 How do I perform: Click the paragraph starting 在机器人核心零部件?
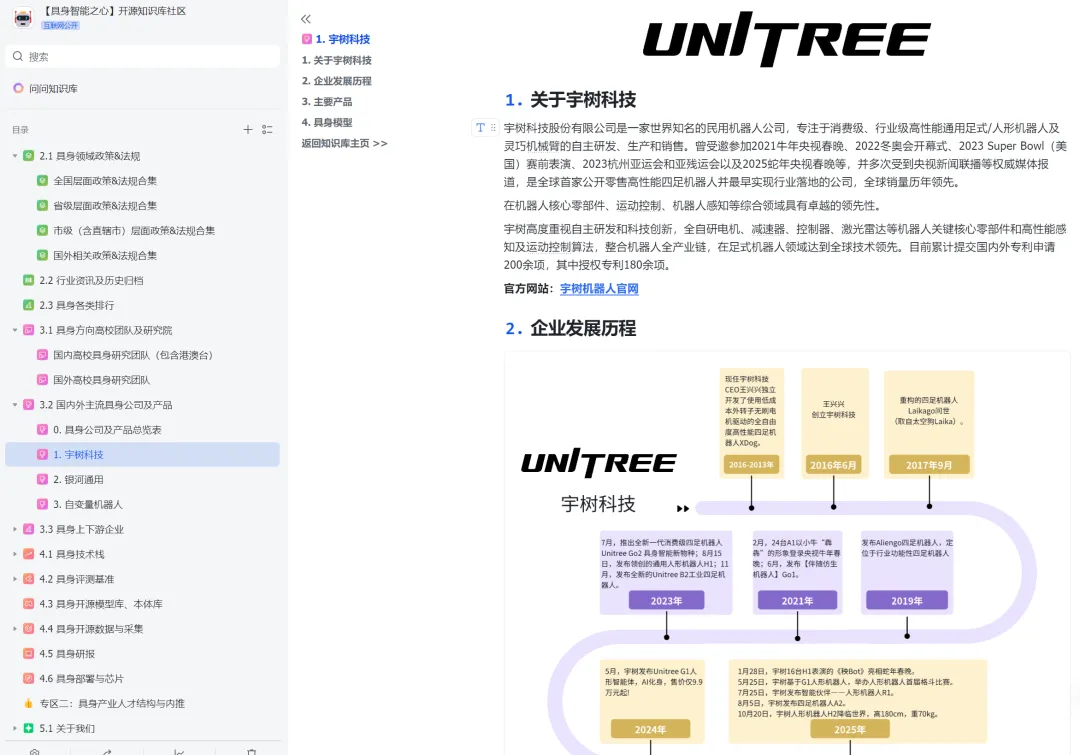tap(693, 205)
